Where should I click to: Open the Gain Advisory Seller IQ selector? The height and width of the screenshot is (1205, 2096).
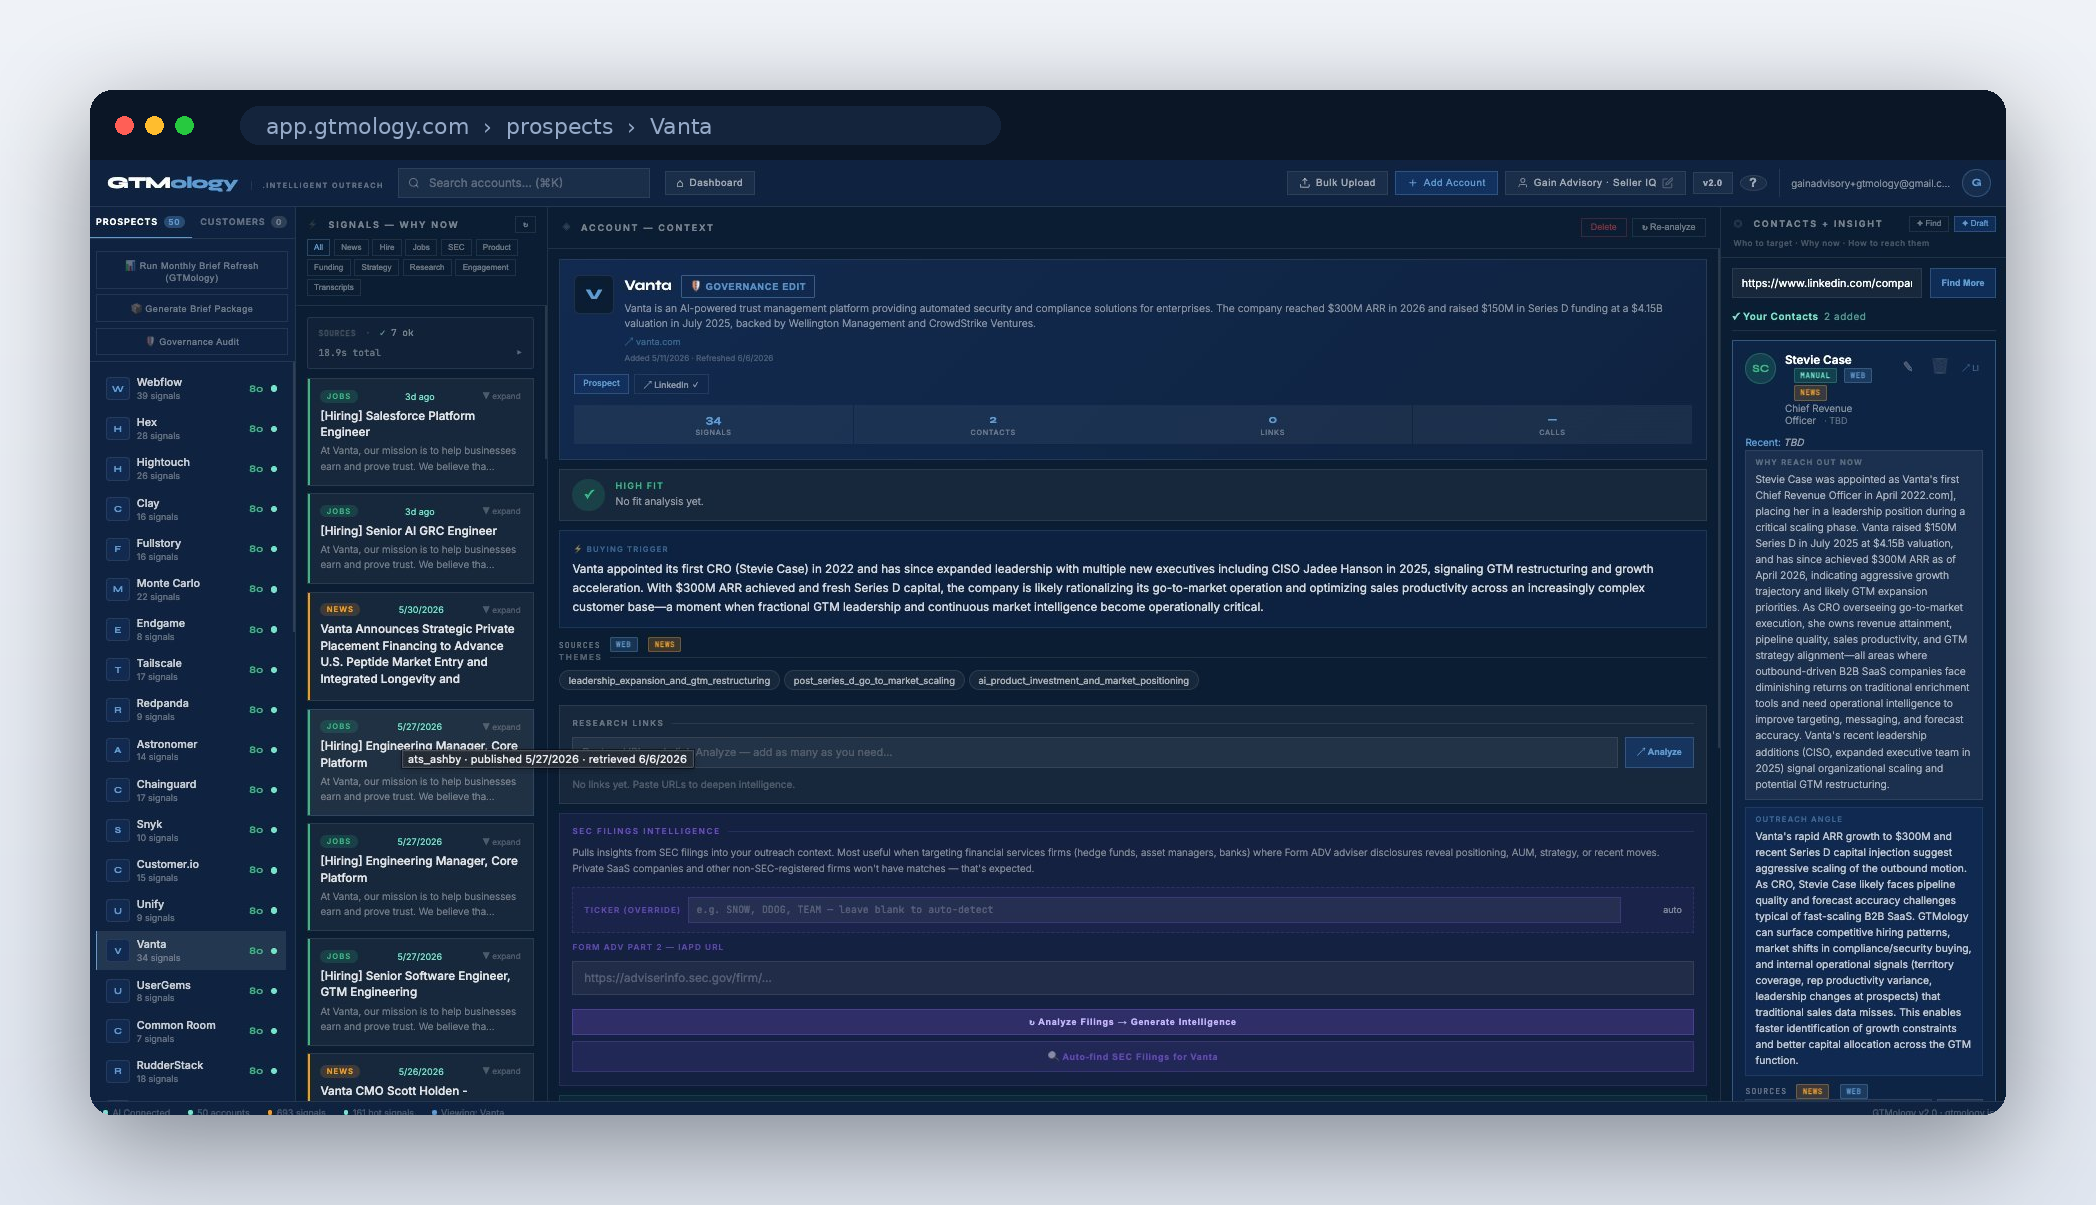[x=1594, y=183]
